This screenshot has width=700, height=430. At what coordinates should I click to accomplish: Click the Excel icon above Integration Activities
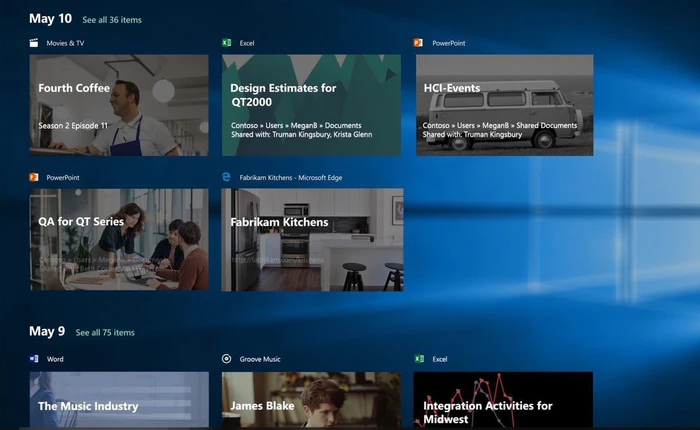(419, 359)
